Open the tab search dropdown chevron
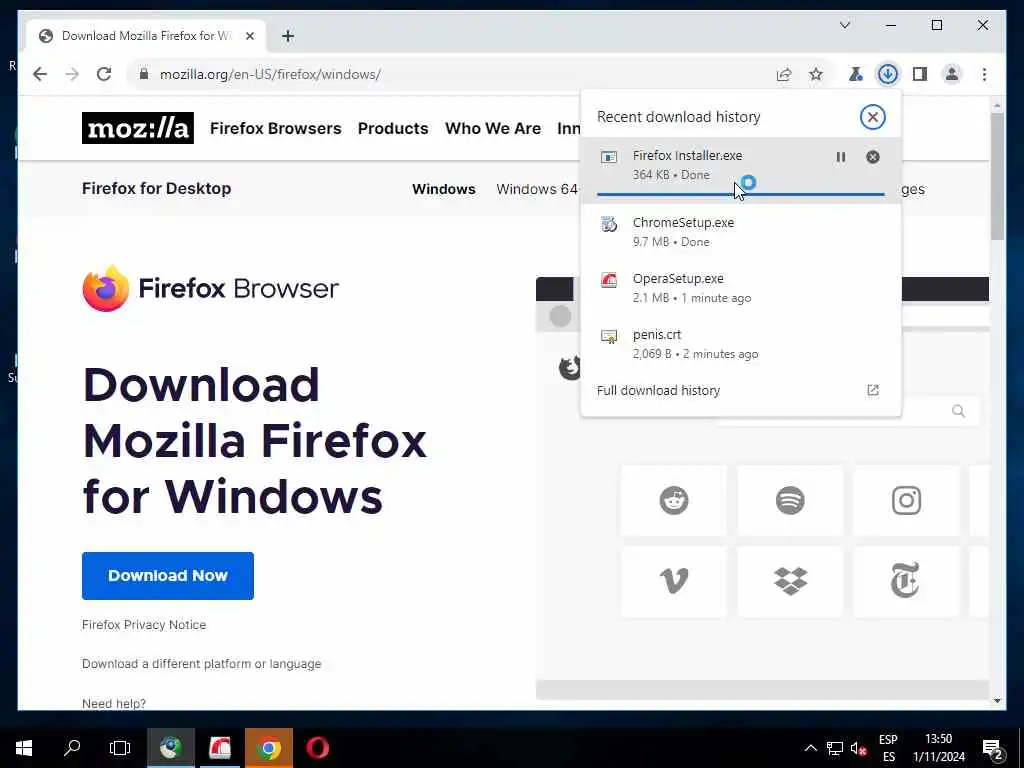 pos(844,25)
